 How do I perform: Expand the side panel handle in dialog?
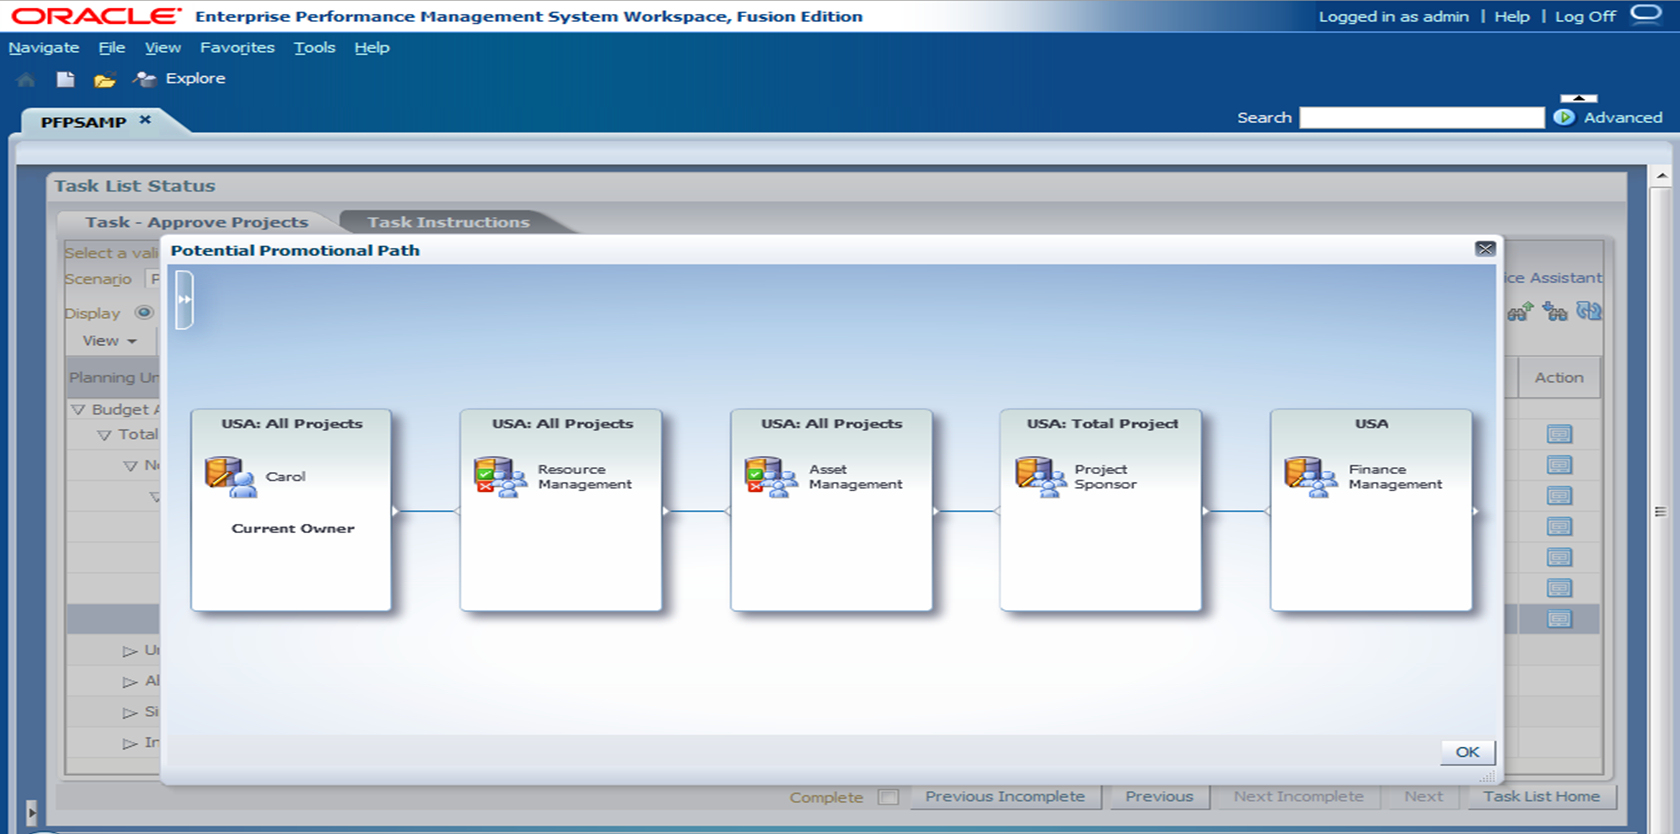[184, 299]
